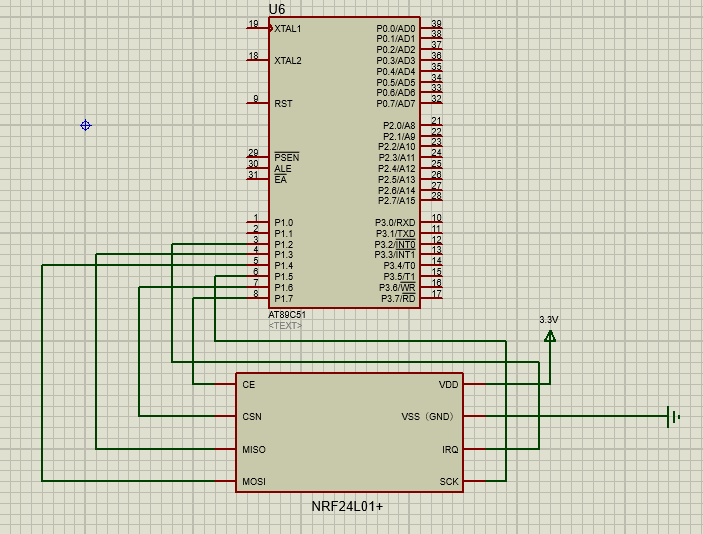Click the P0.0/AD0 pin 39
The image size is (703, 534).
click(x=432, y=28)
